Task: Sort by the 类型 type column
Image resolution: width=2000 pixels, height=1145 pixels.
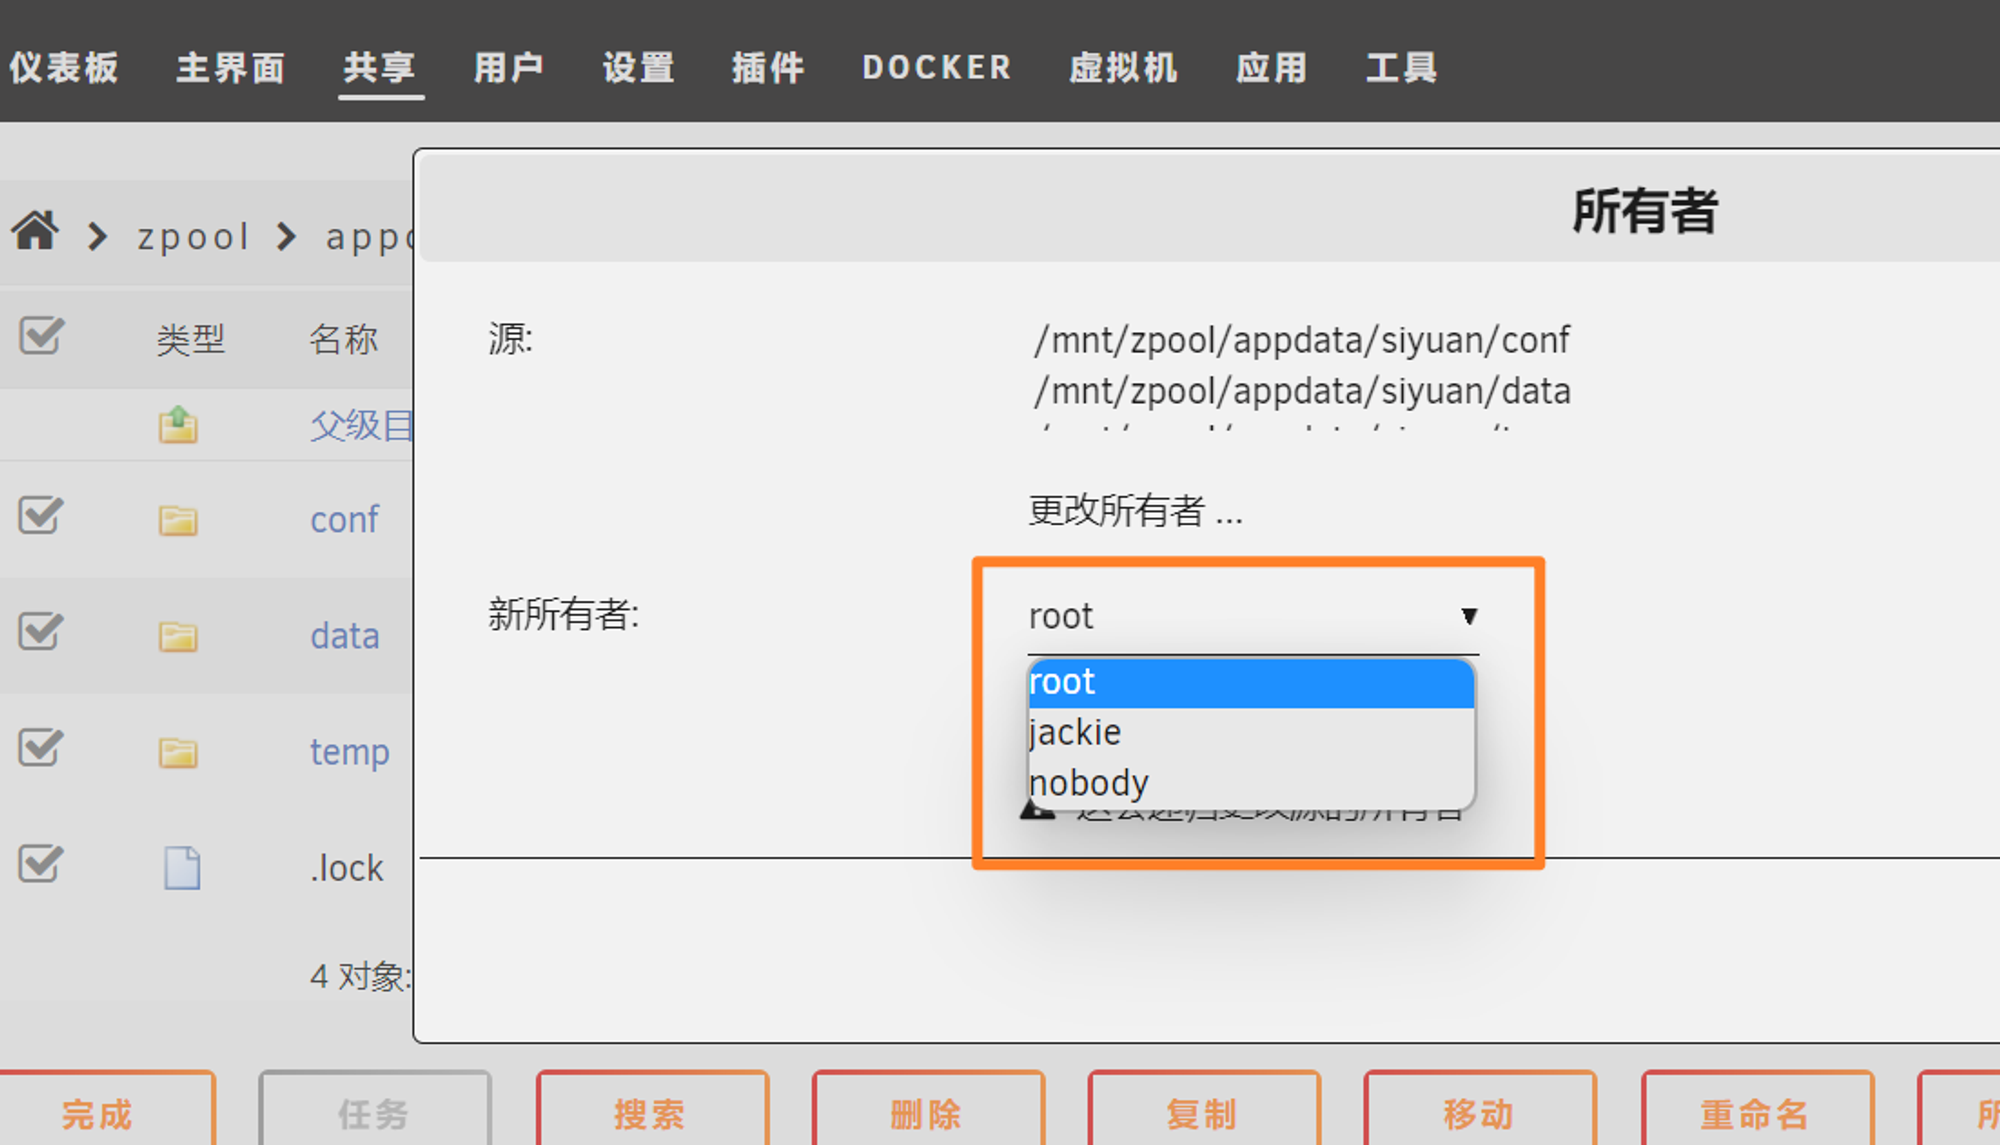Action: click(x=190, y=340)
